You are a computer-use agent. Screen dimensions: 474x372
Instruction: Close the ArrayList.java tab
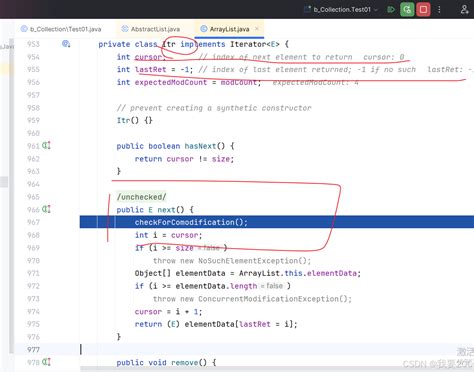tap(257, 29)
